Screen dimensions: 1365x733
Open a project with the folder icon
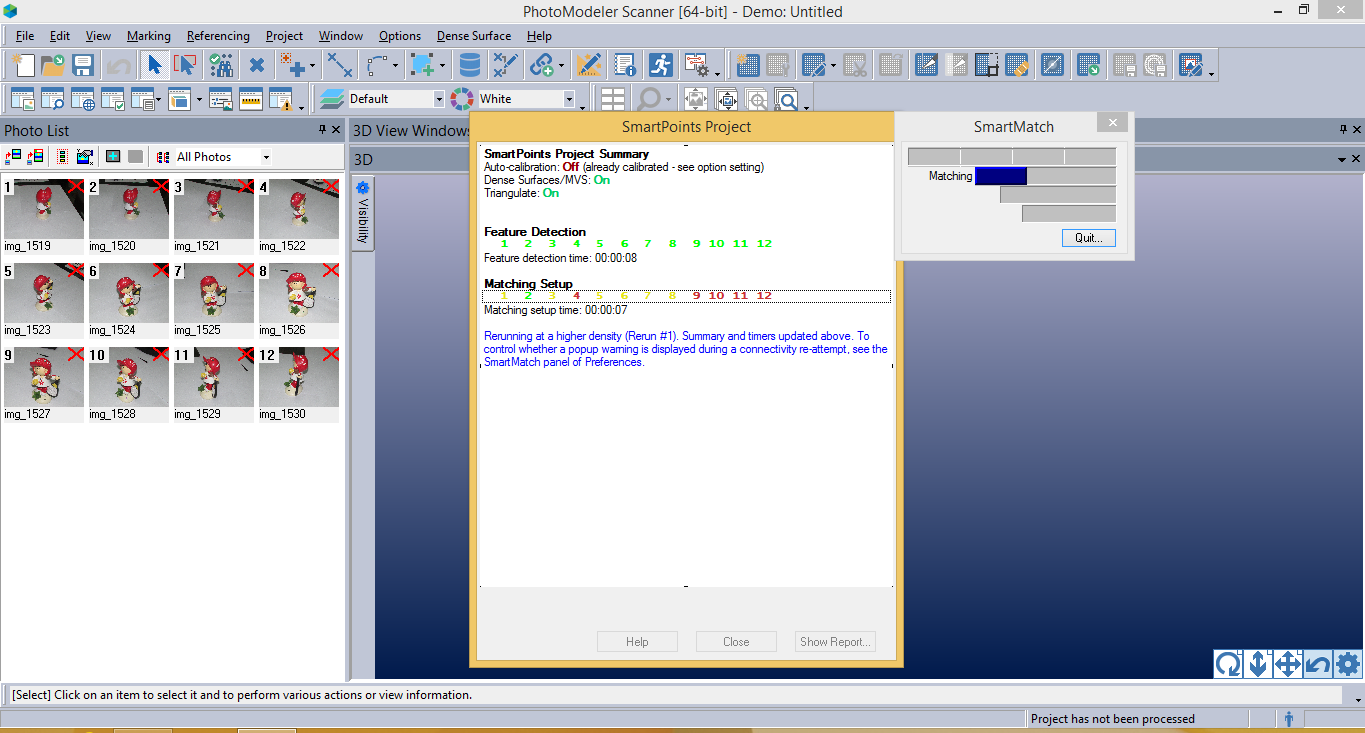click(x=52, y=66)
